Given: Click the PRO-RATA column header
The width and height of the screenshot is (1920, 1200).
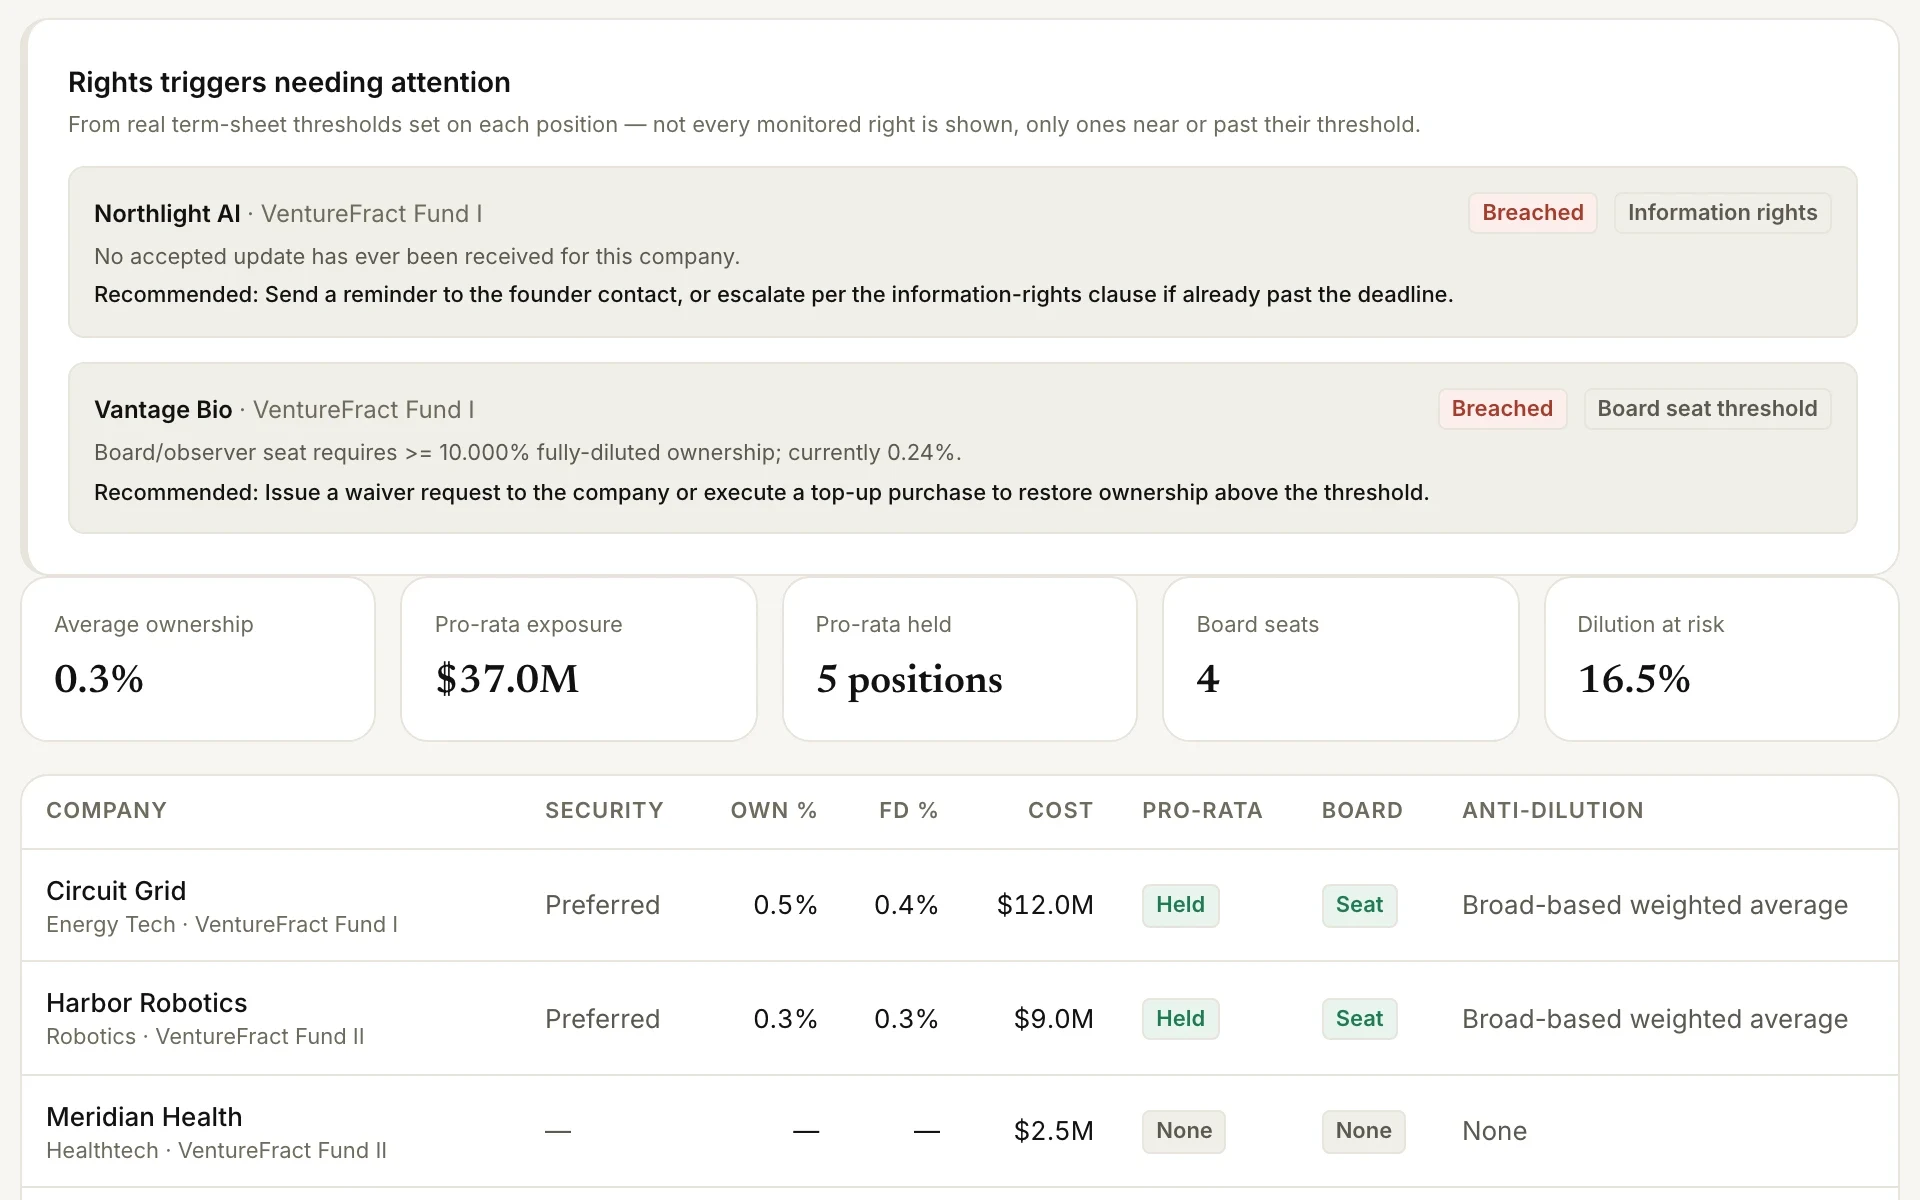Looking at the screenshot, I should 1202,811.
